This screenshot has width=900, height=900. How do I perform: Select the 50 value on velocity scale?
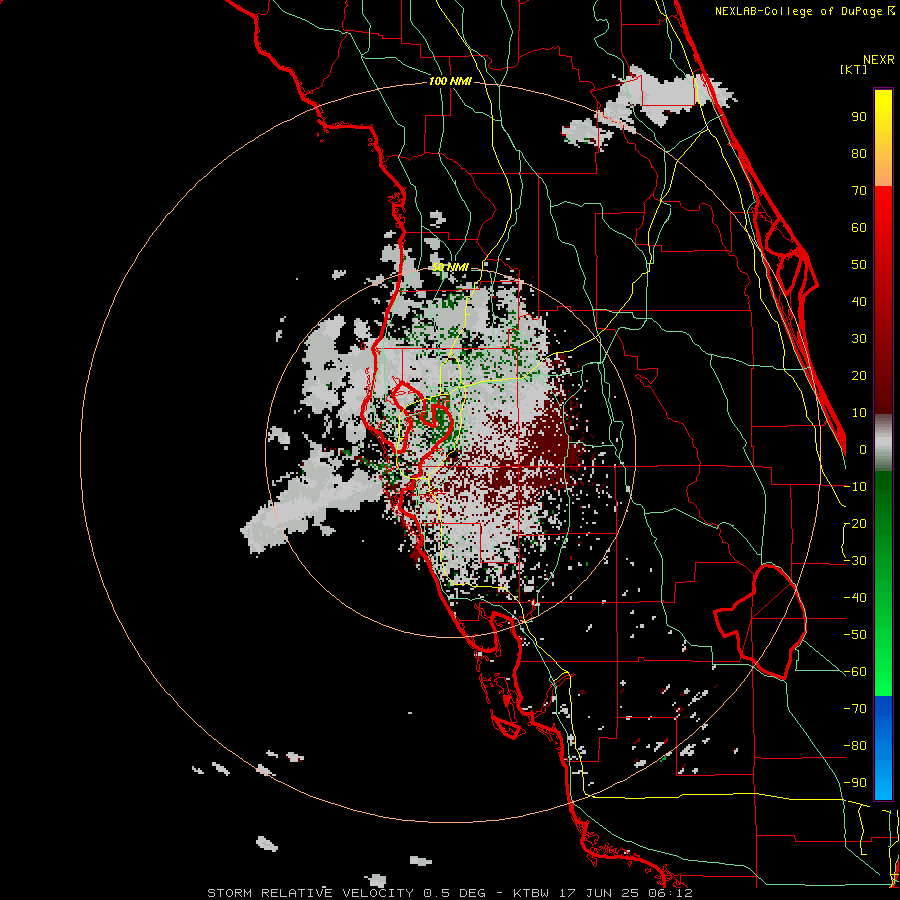859,265
